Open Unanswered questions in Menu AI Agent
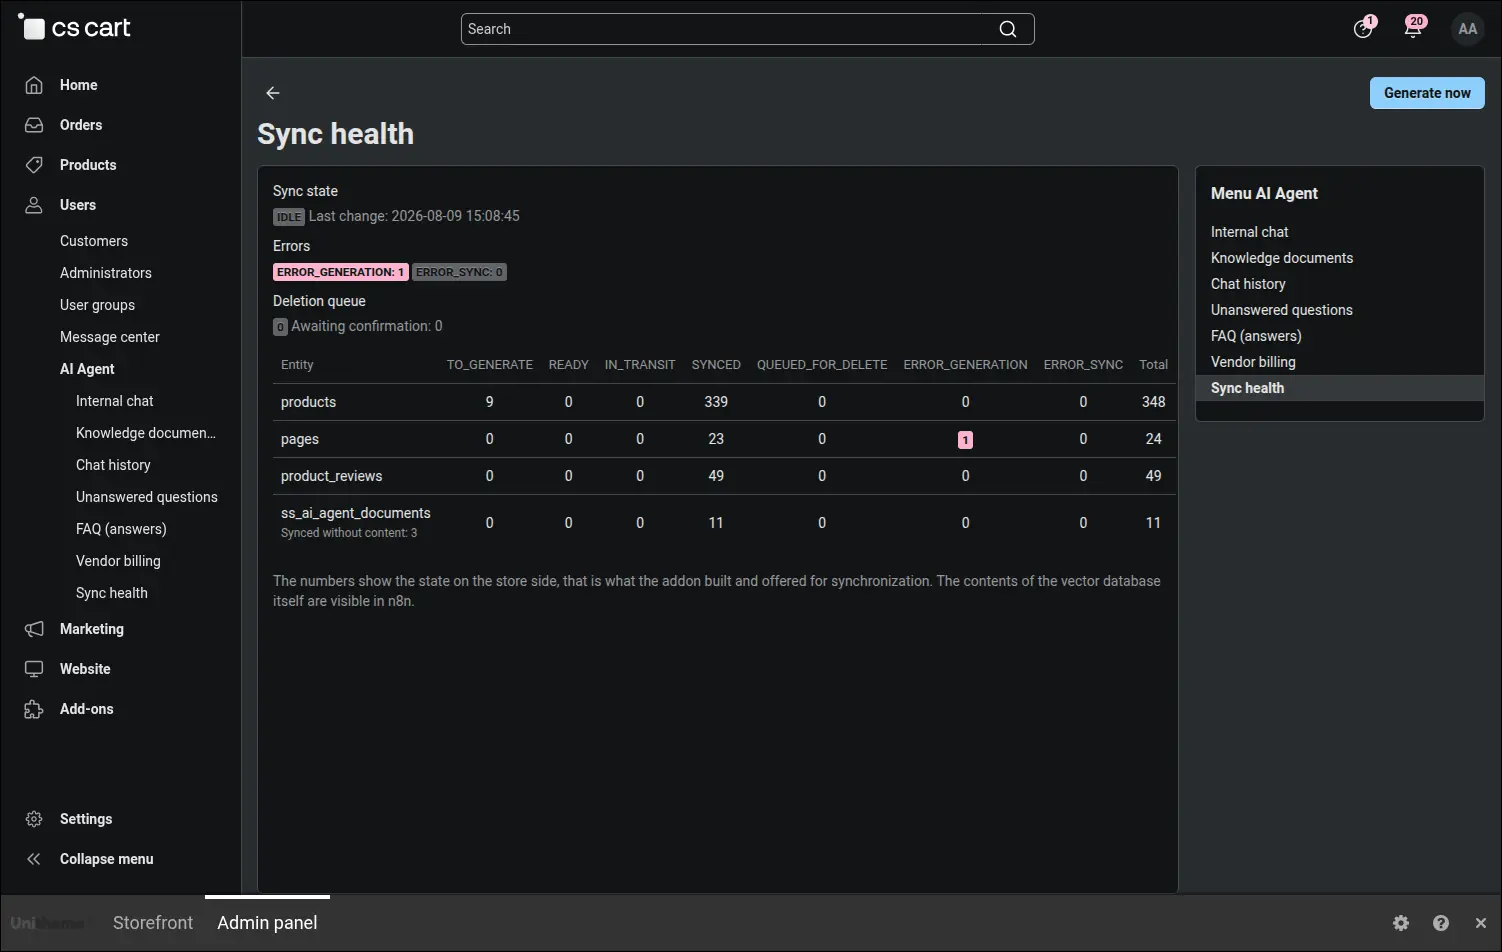Image resolution: width=1502 pixels, height=952 pixels. pos(1282,310)
